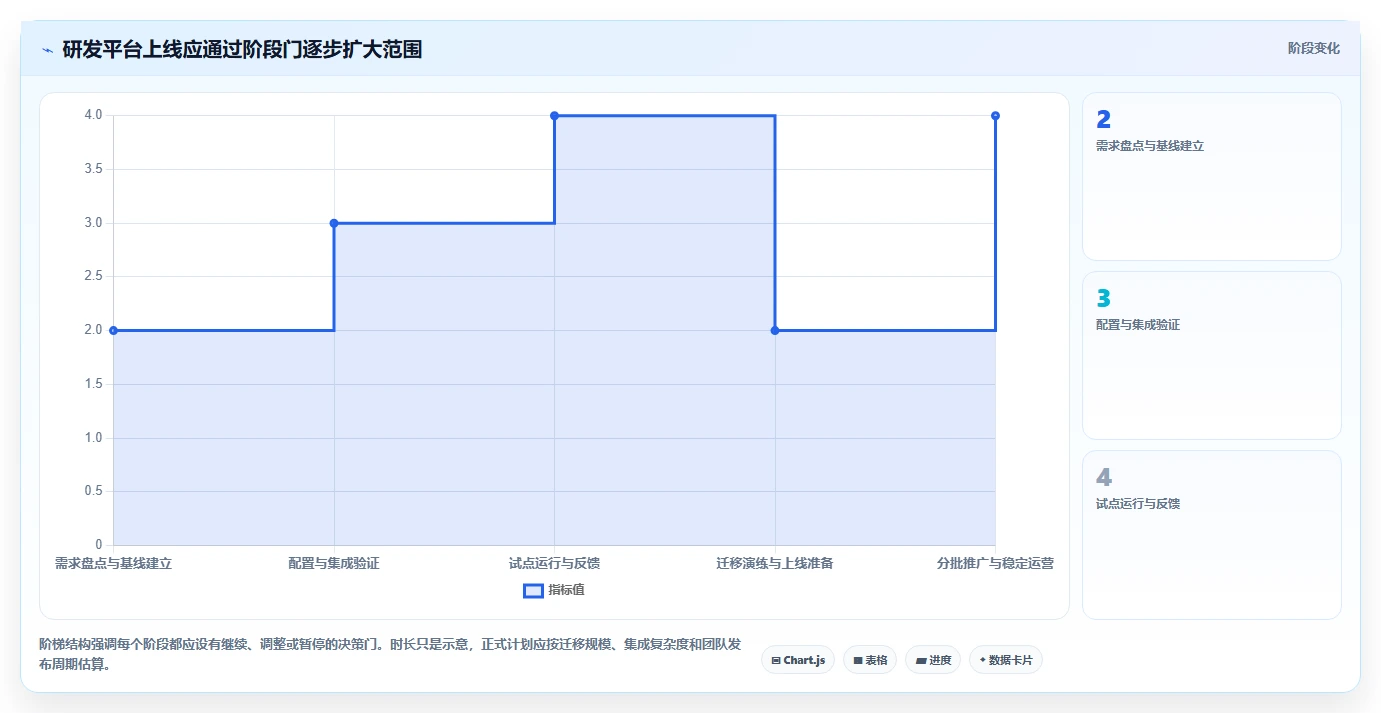1381x713 pixels.
Task: Click the y-axis value 2.5
Action: (x=93, y=276)
